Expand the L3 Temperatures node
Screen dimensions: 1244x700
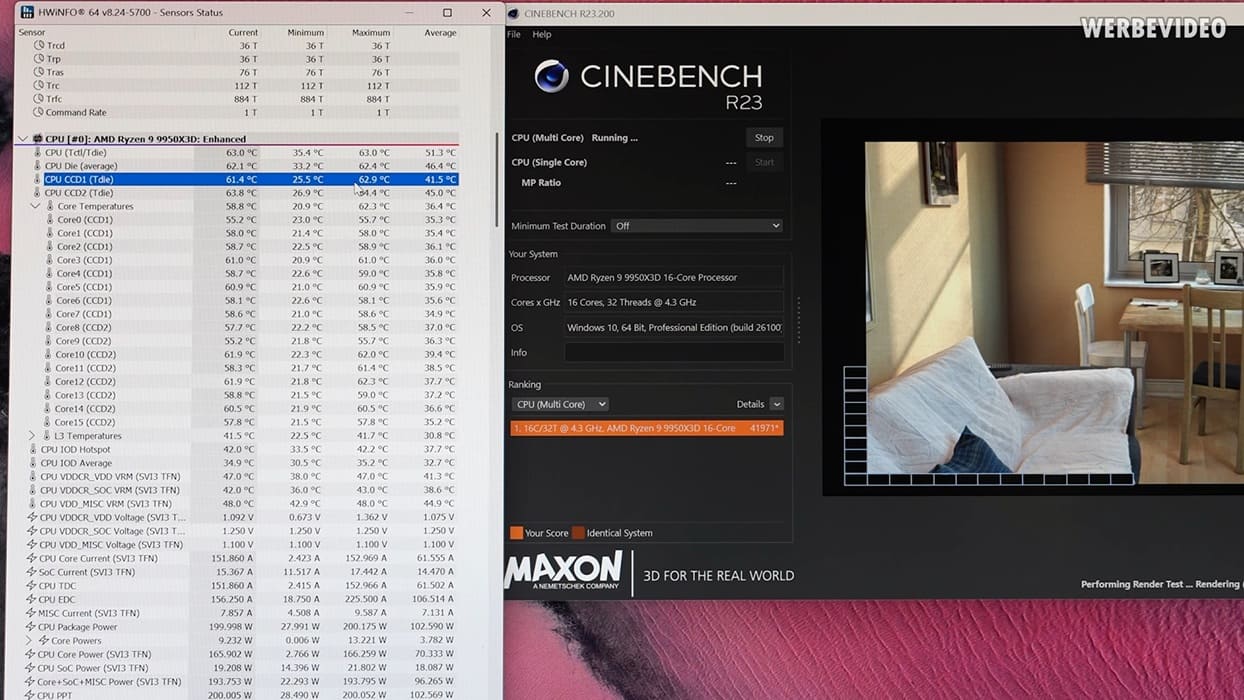pyautogui.click(x=32, y=436)
